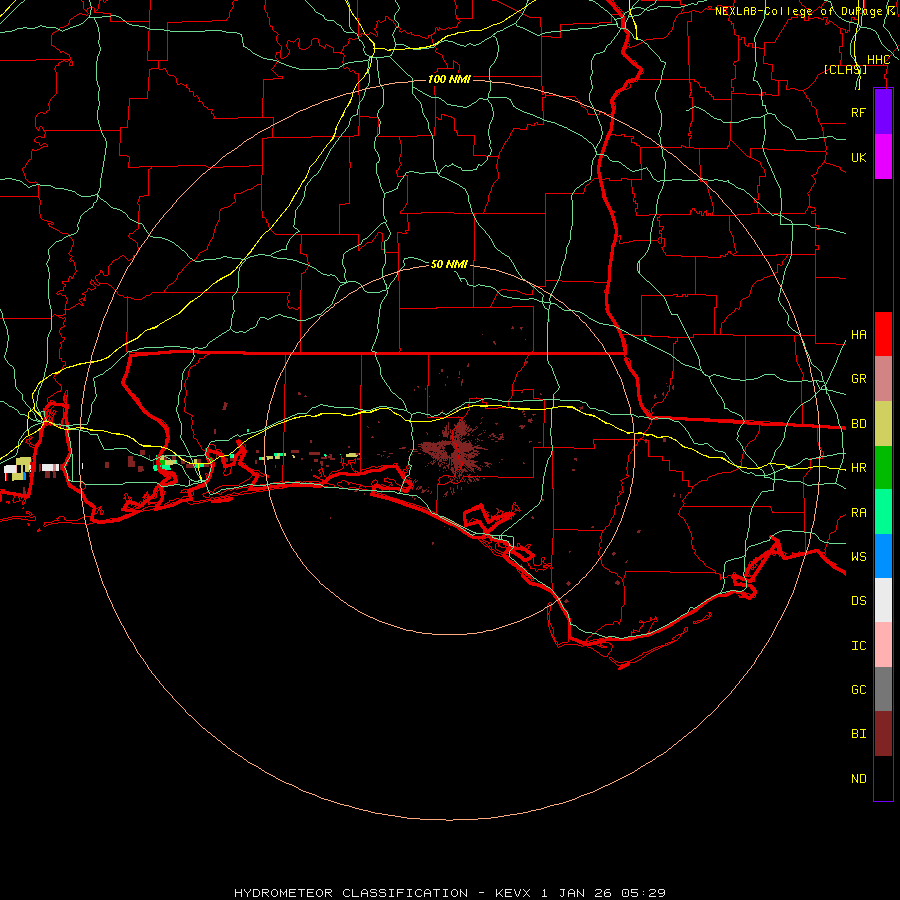Click the DS white legend swatch
This screenshot has height=900, width=900.
click(883, 600)
